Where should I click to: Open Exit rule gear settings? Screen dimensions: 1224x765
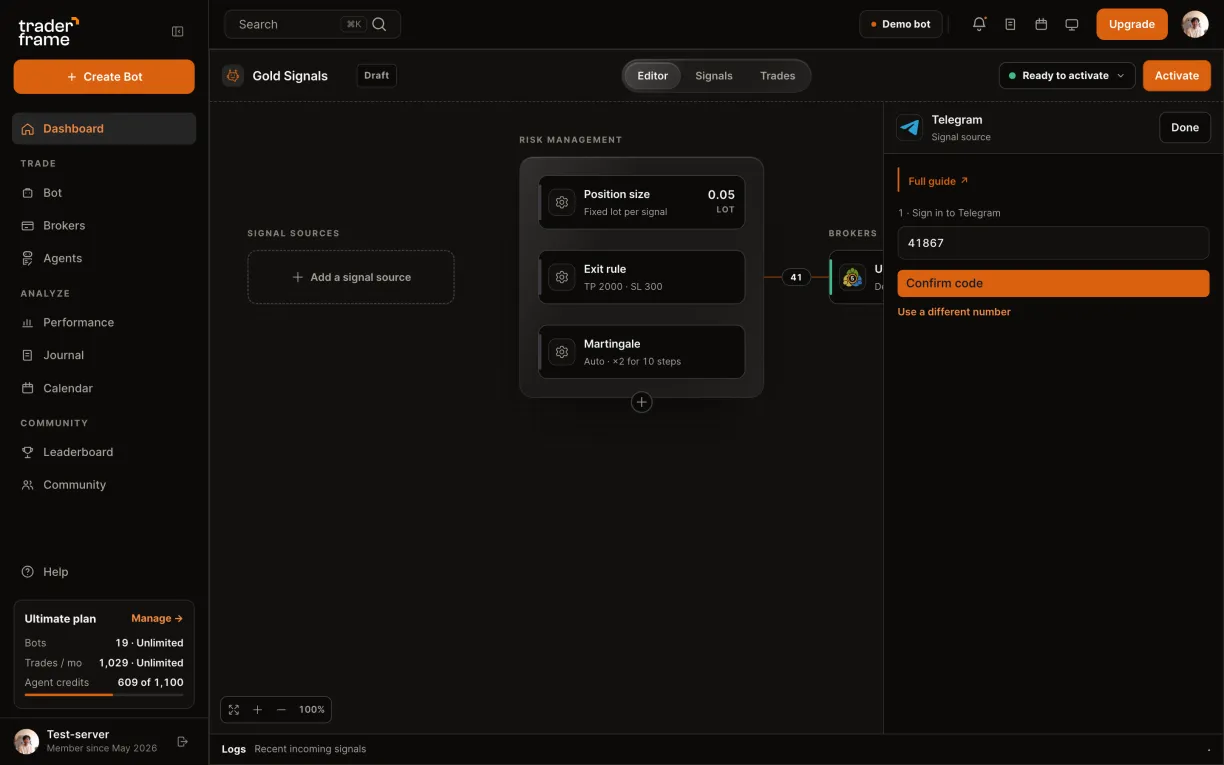pos(562,277)
